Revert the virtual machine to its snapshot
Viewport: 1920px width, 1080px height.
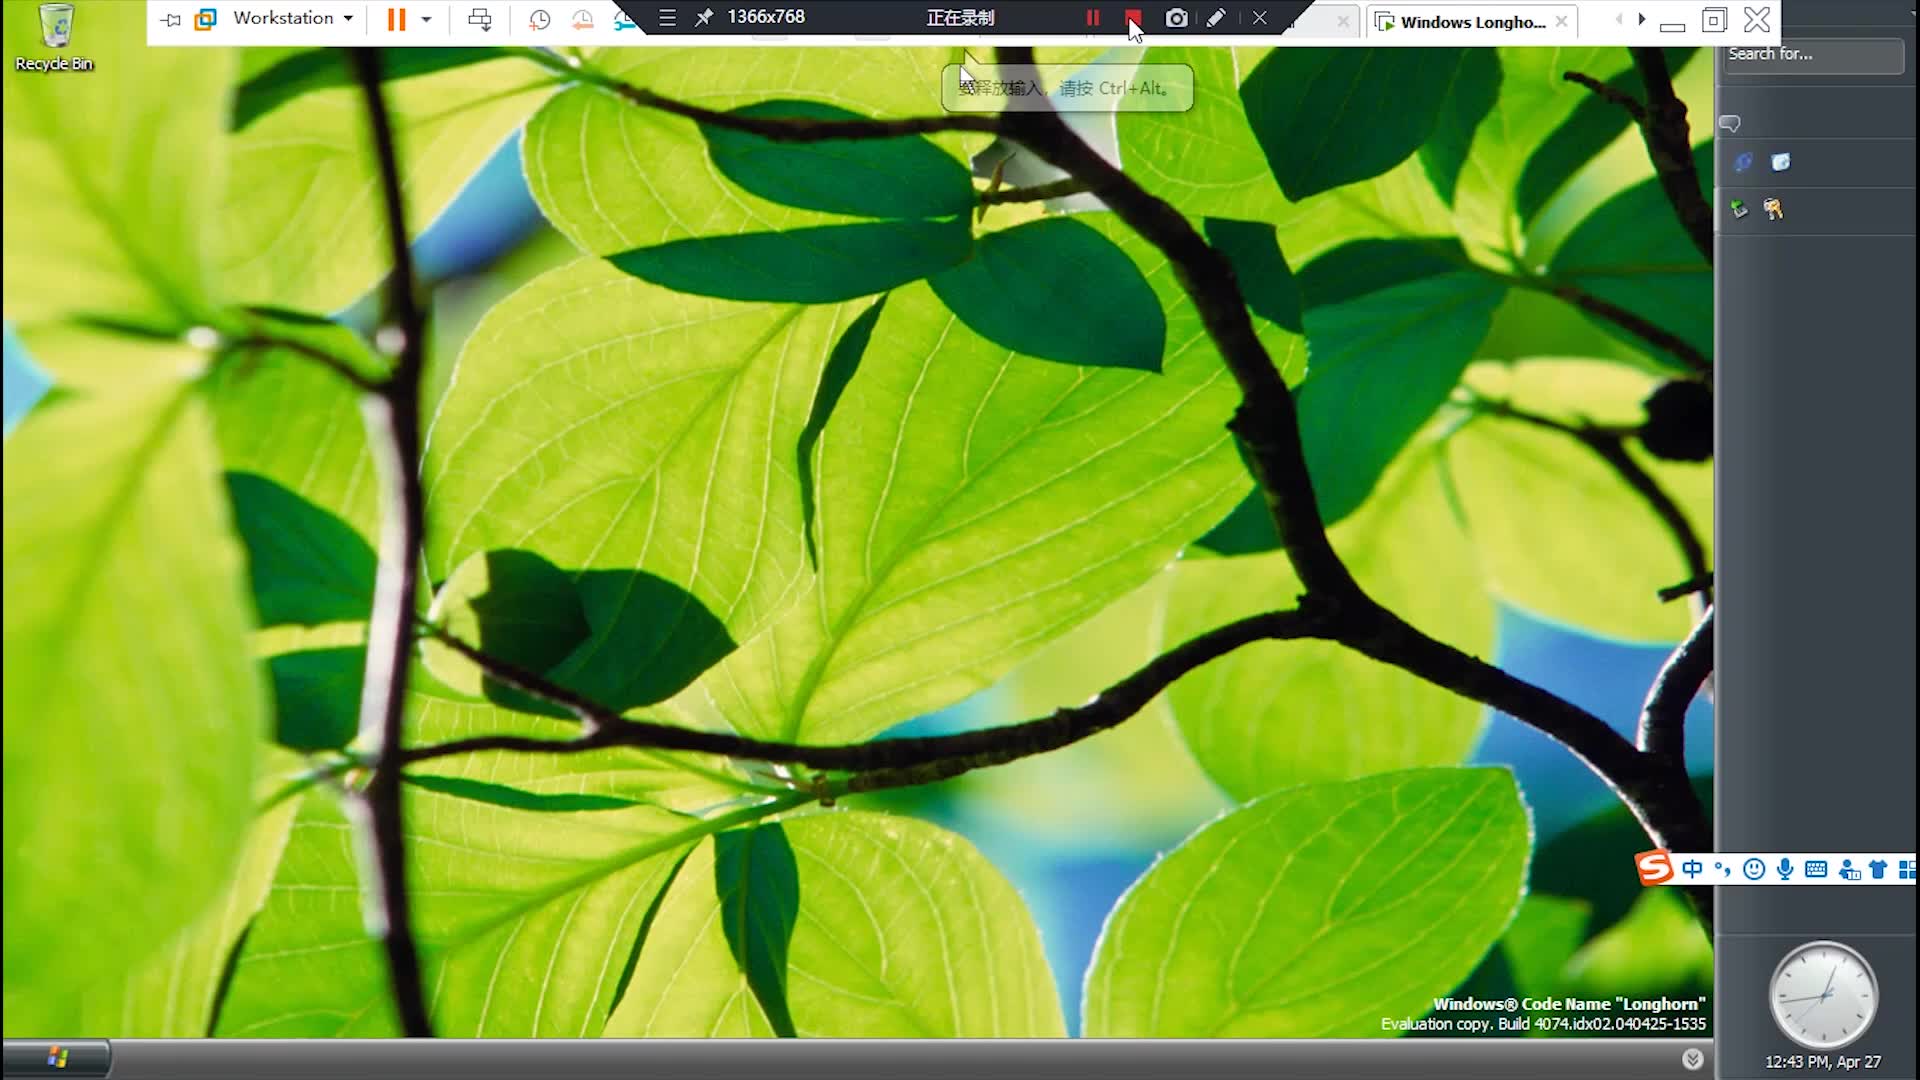click(x=583, y=20)
